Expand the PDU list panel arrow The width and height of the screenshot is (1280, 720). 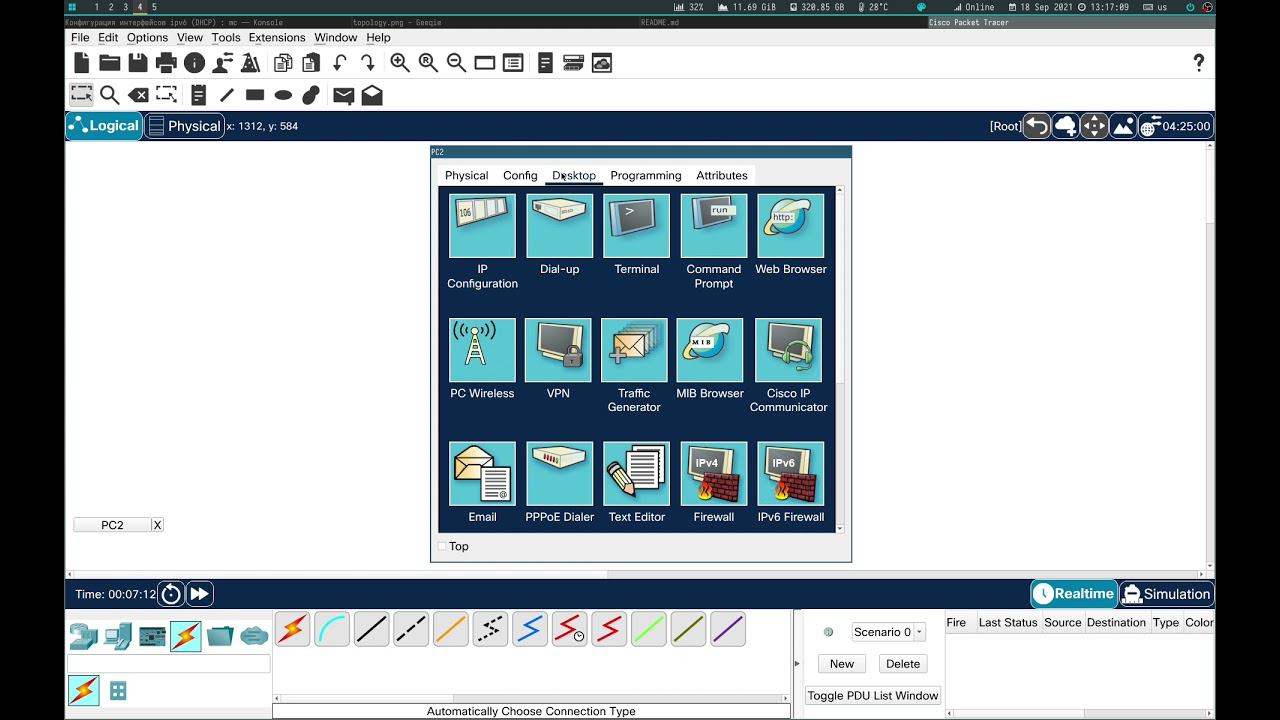(x=797, y=663)
